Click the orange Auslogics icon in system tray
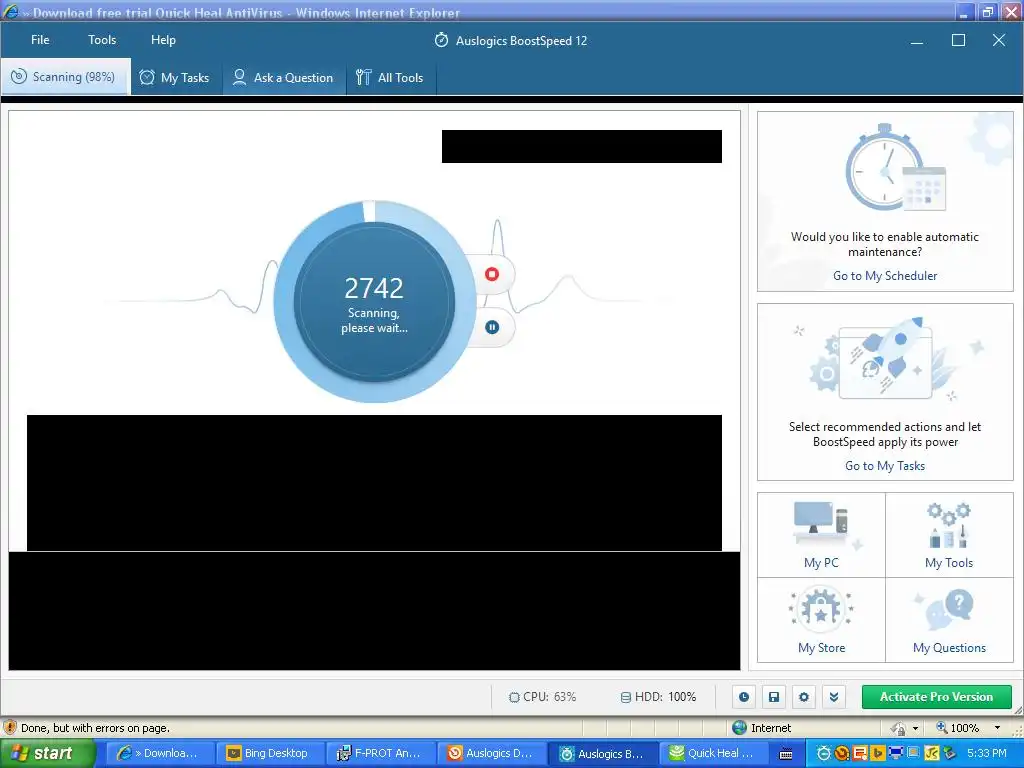Screen dimensions: 1024x768 pos(842,753)
